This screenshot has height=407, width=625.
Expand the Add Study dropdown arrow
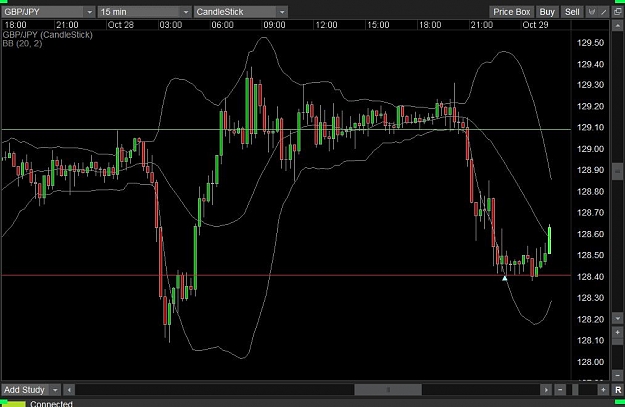click(x=55, y=390)
